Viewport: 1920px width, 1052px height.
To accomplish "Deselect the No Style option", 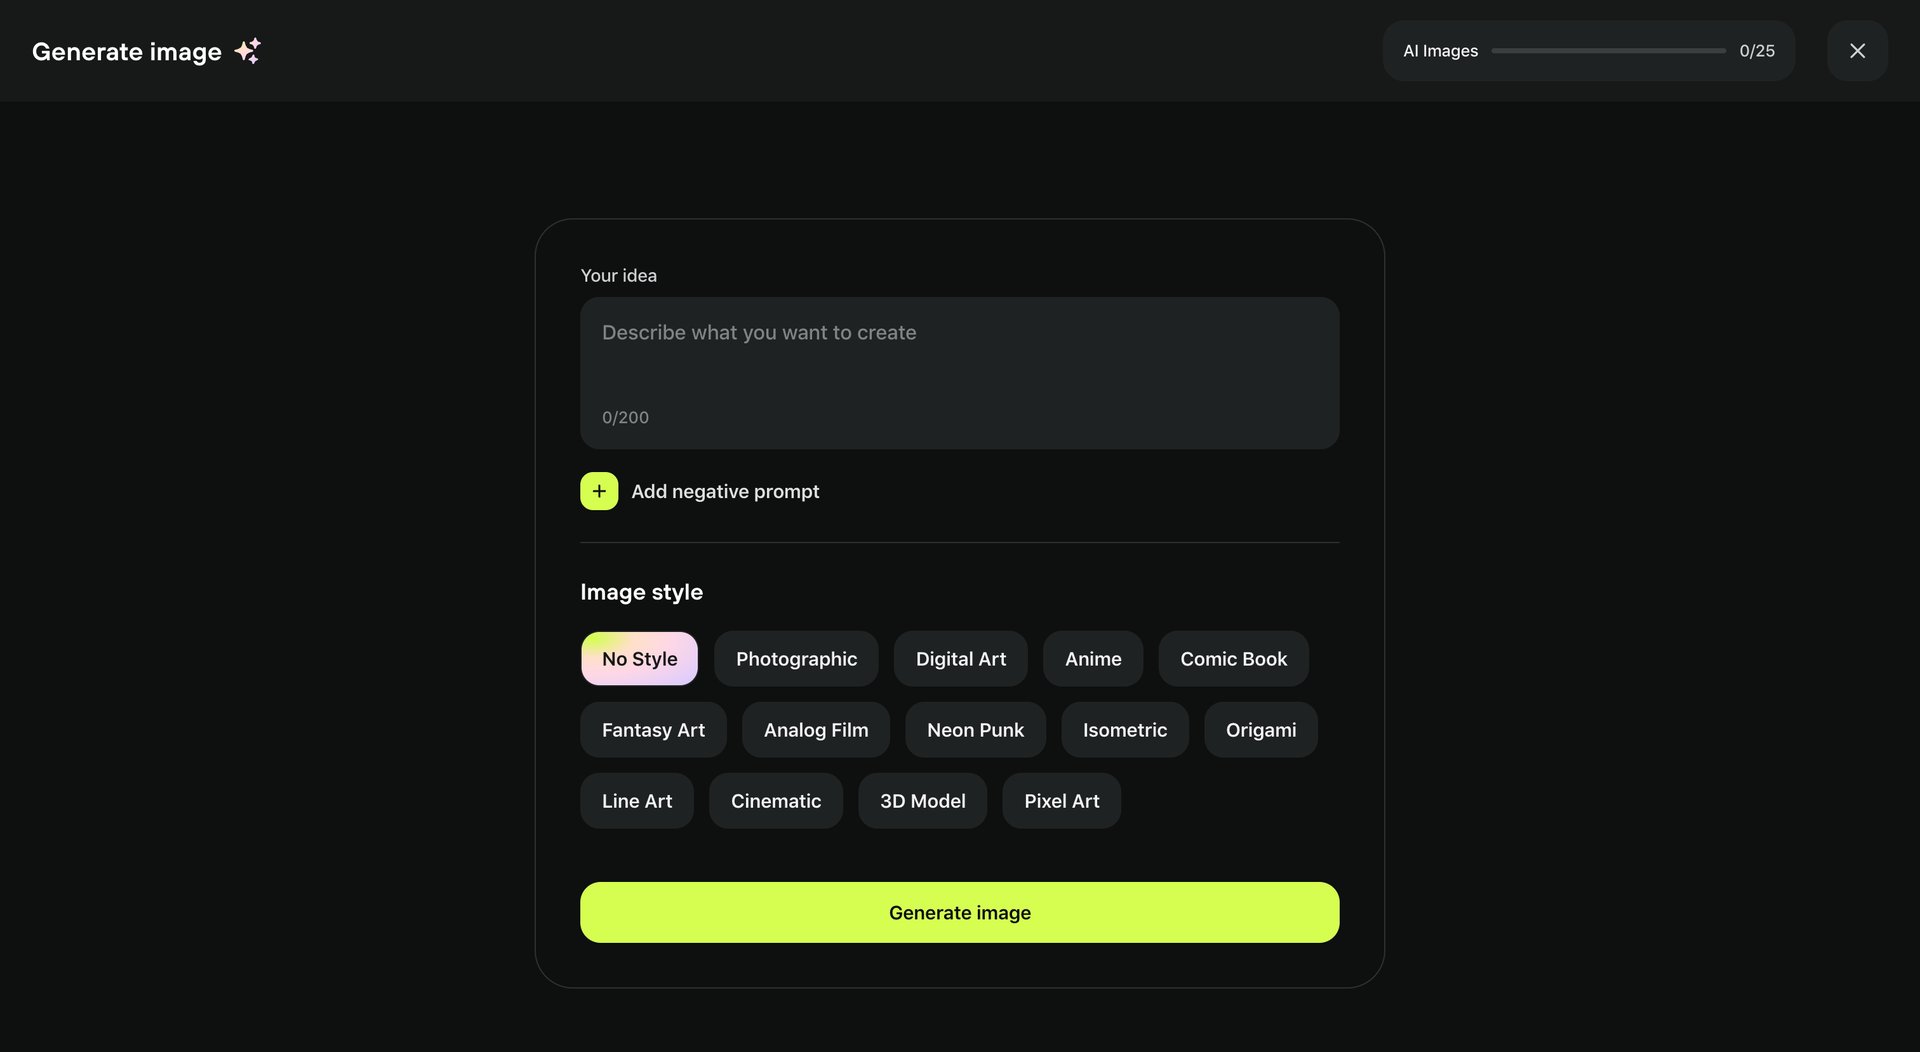I will pyautogui.click(x=639, y=659).
